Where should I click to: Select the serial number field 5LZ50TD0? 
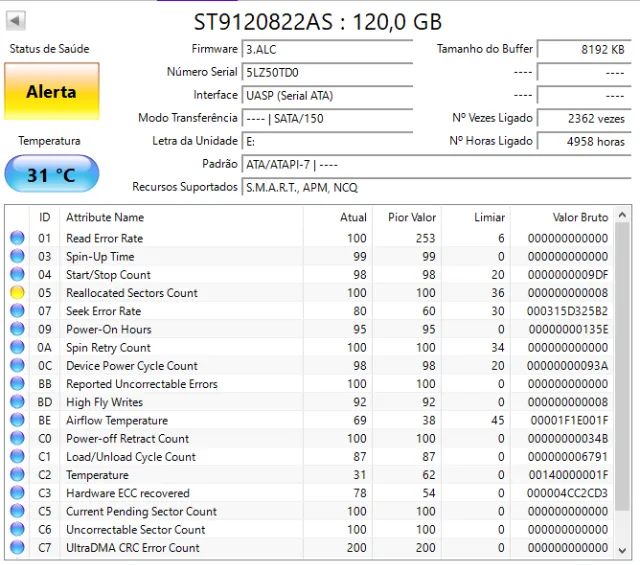coord(327,72)
